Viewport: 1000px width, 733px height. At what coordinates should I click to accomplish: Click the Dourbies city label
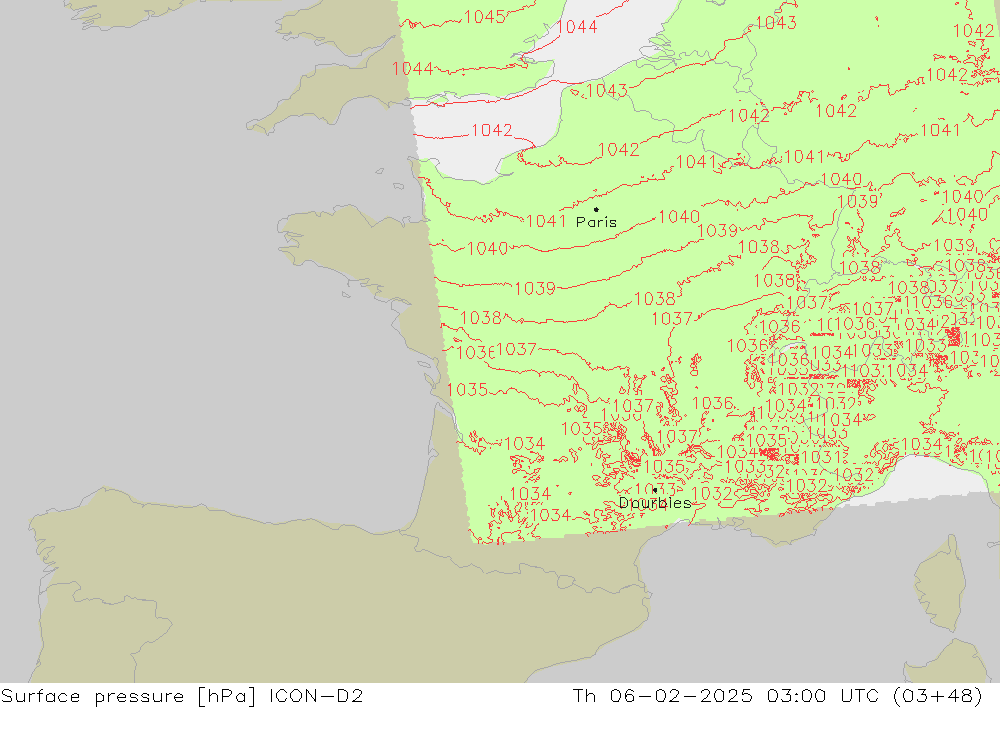655,503
